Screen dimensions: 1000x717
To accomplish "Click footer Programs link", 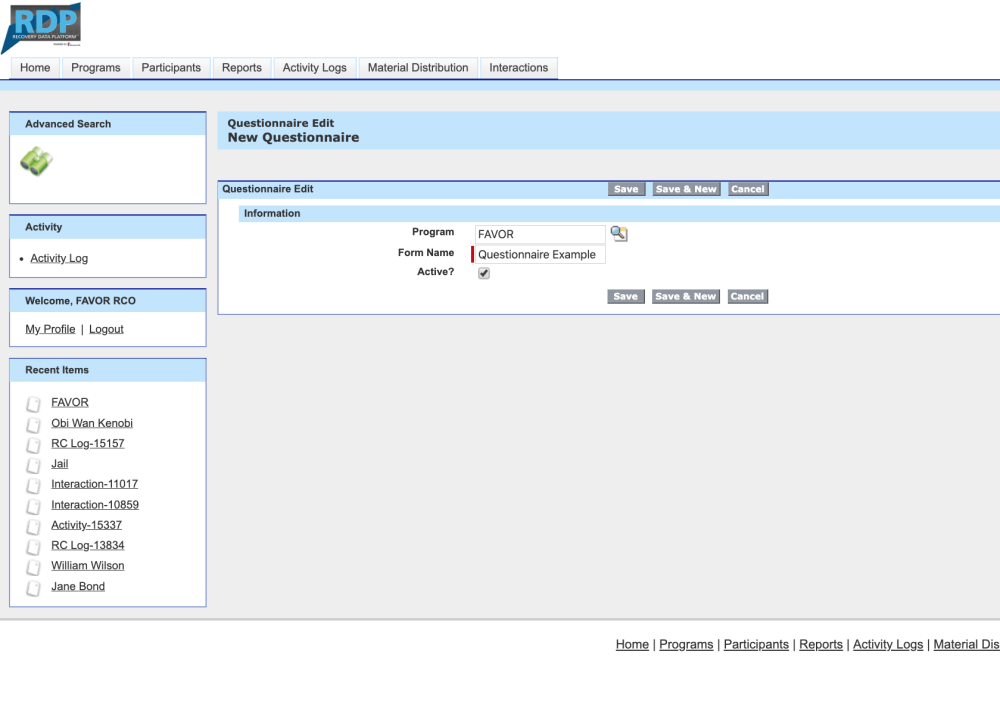I will (x=686, y=644).
